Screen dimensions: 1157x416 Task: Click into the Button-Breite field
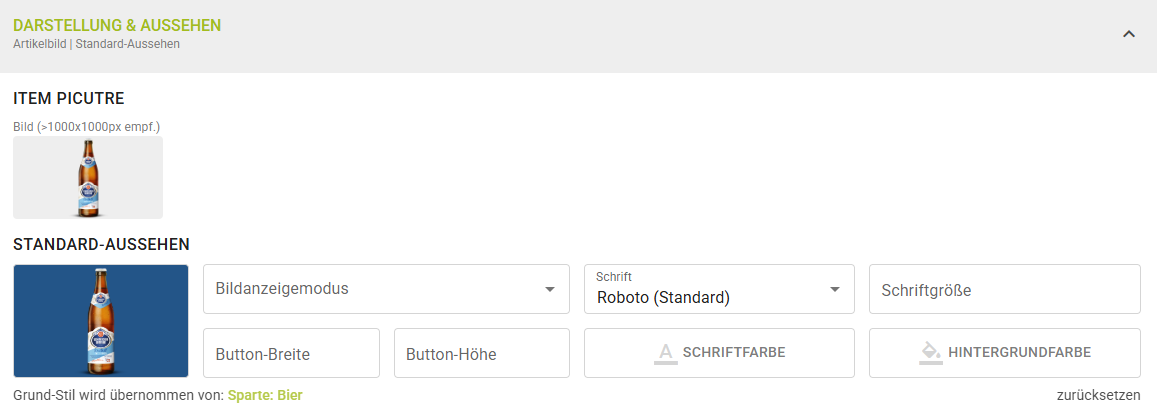pyautogui.click(x=291, y=353)
